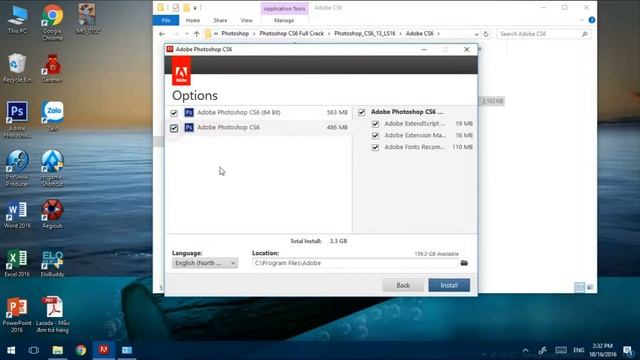Switch to Chrome in the taskbar

tap(81, 350)
